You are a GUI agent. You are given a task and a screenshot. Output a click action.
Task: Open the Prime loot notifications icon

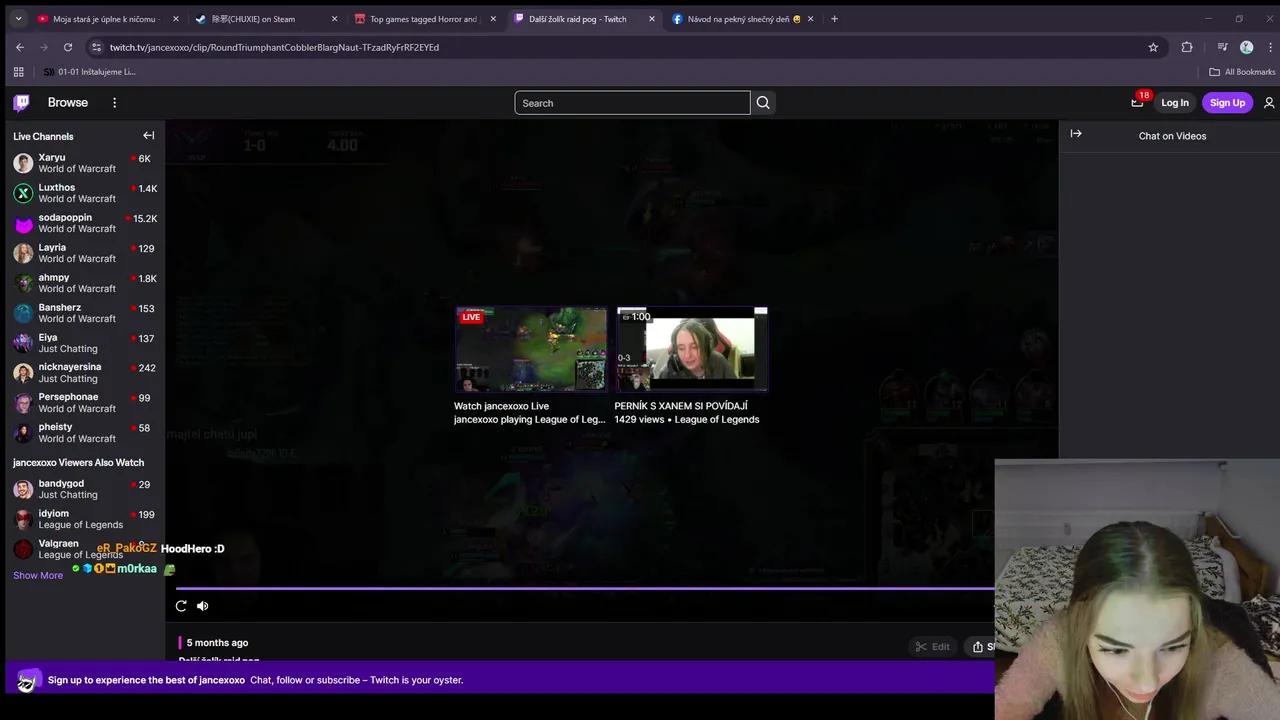click(1137, 103)
